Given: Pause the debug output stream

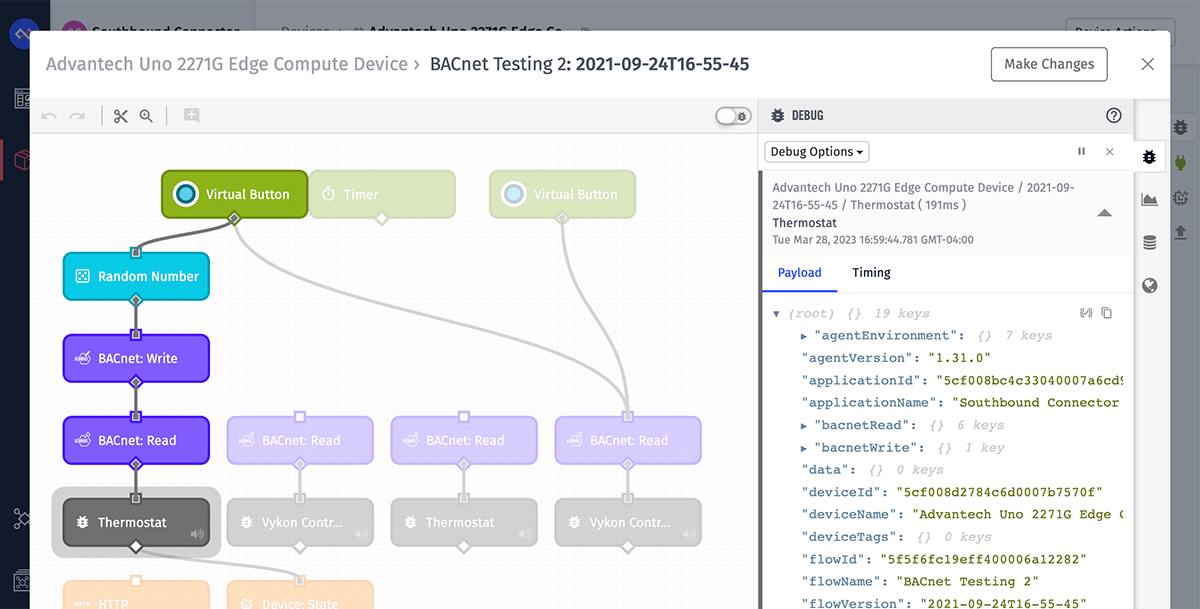Looking at the screenshot, I should (1081, 152).
